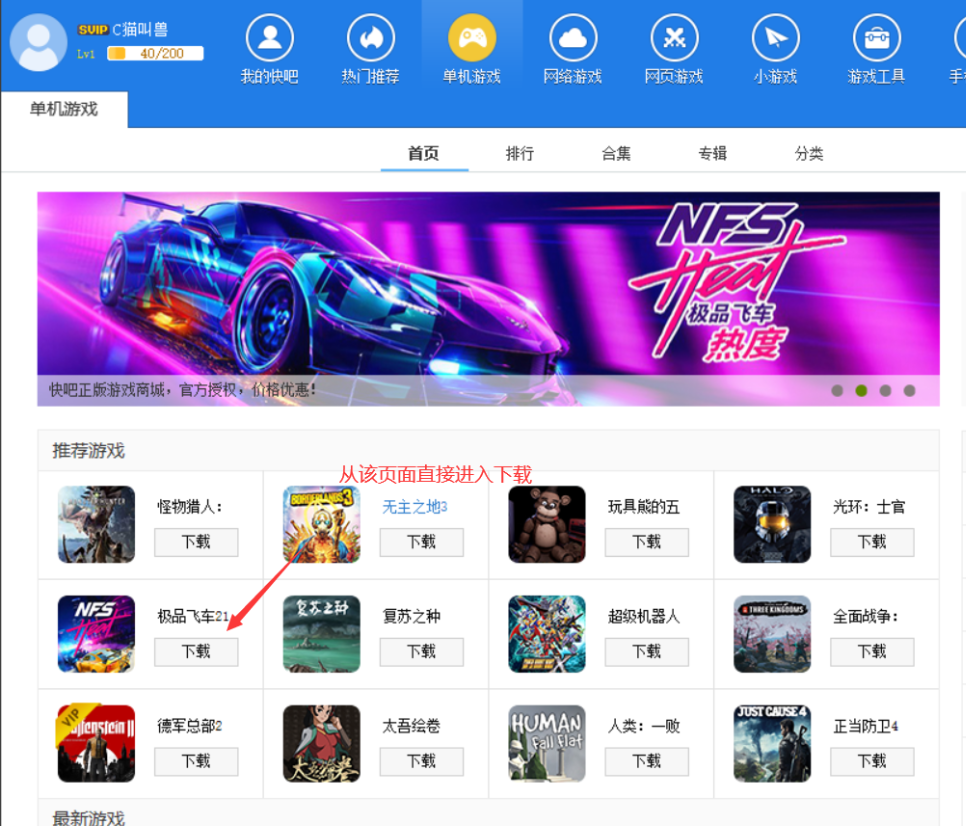The image size is (966, 826).
Task: Download 玩具熊的五 game
Action: pyautogui.click(x=647, y=542)
